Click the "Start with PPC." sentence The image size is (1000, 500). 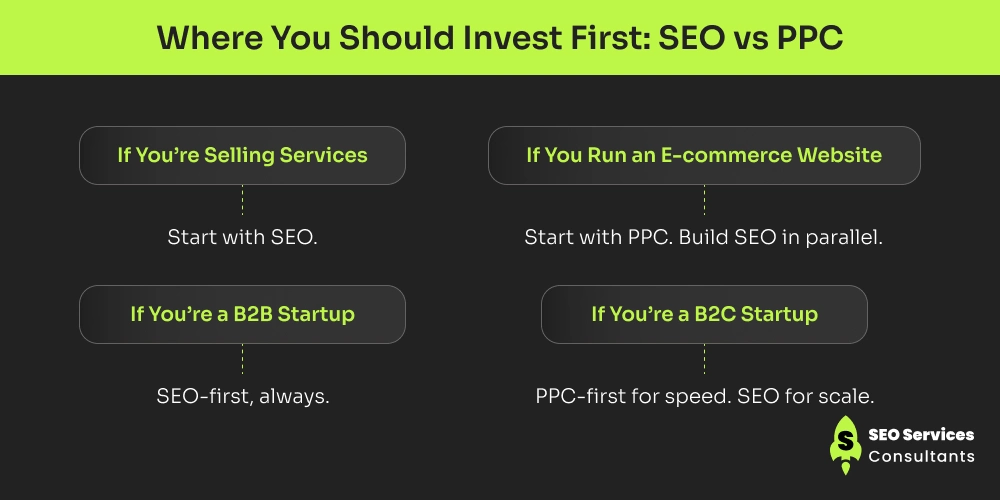(586, 238)
